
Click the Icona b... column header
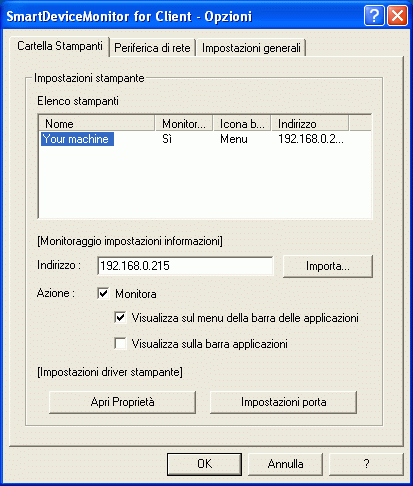coord(242,124)
